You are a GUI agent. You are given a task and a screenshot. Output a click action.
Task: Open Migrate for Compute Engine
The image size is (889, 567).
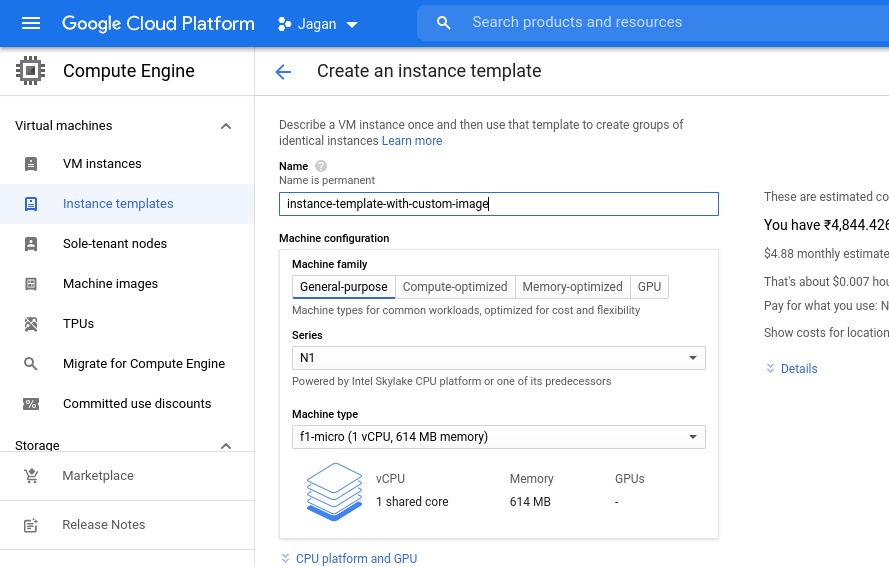pyautogui.click(x=144, y=364)
